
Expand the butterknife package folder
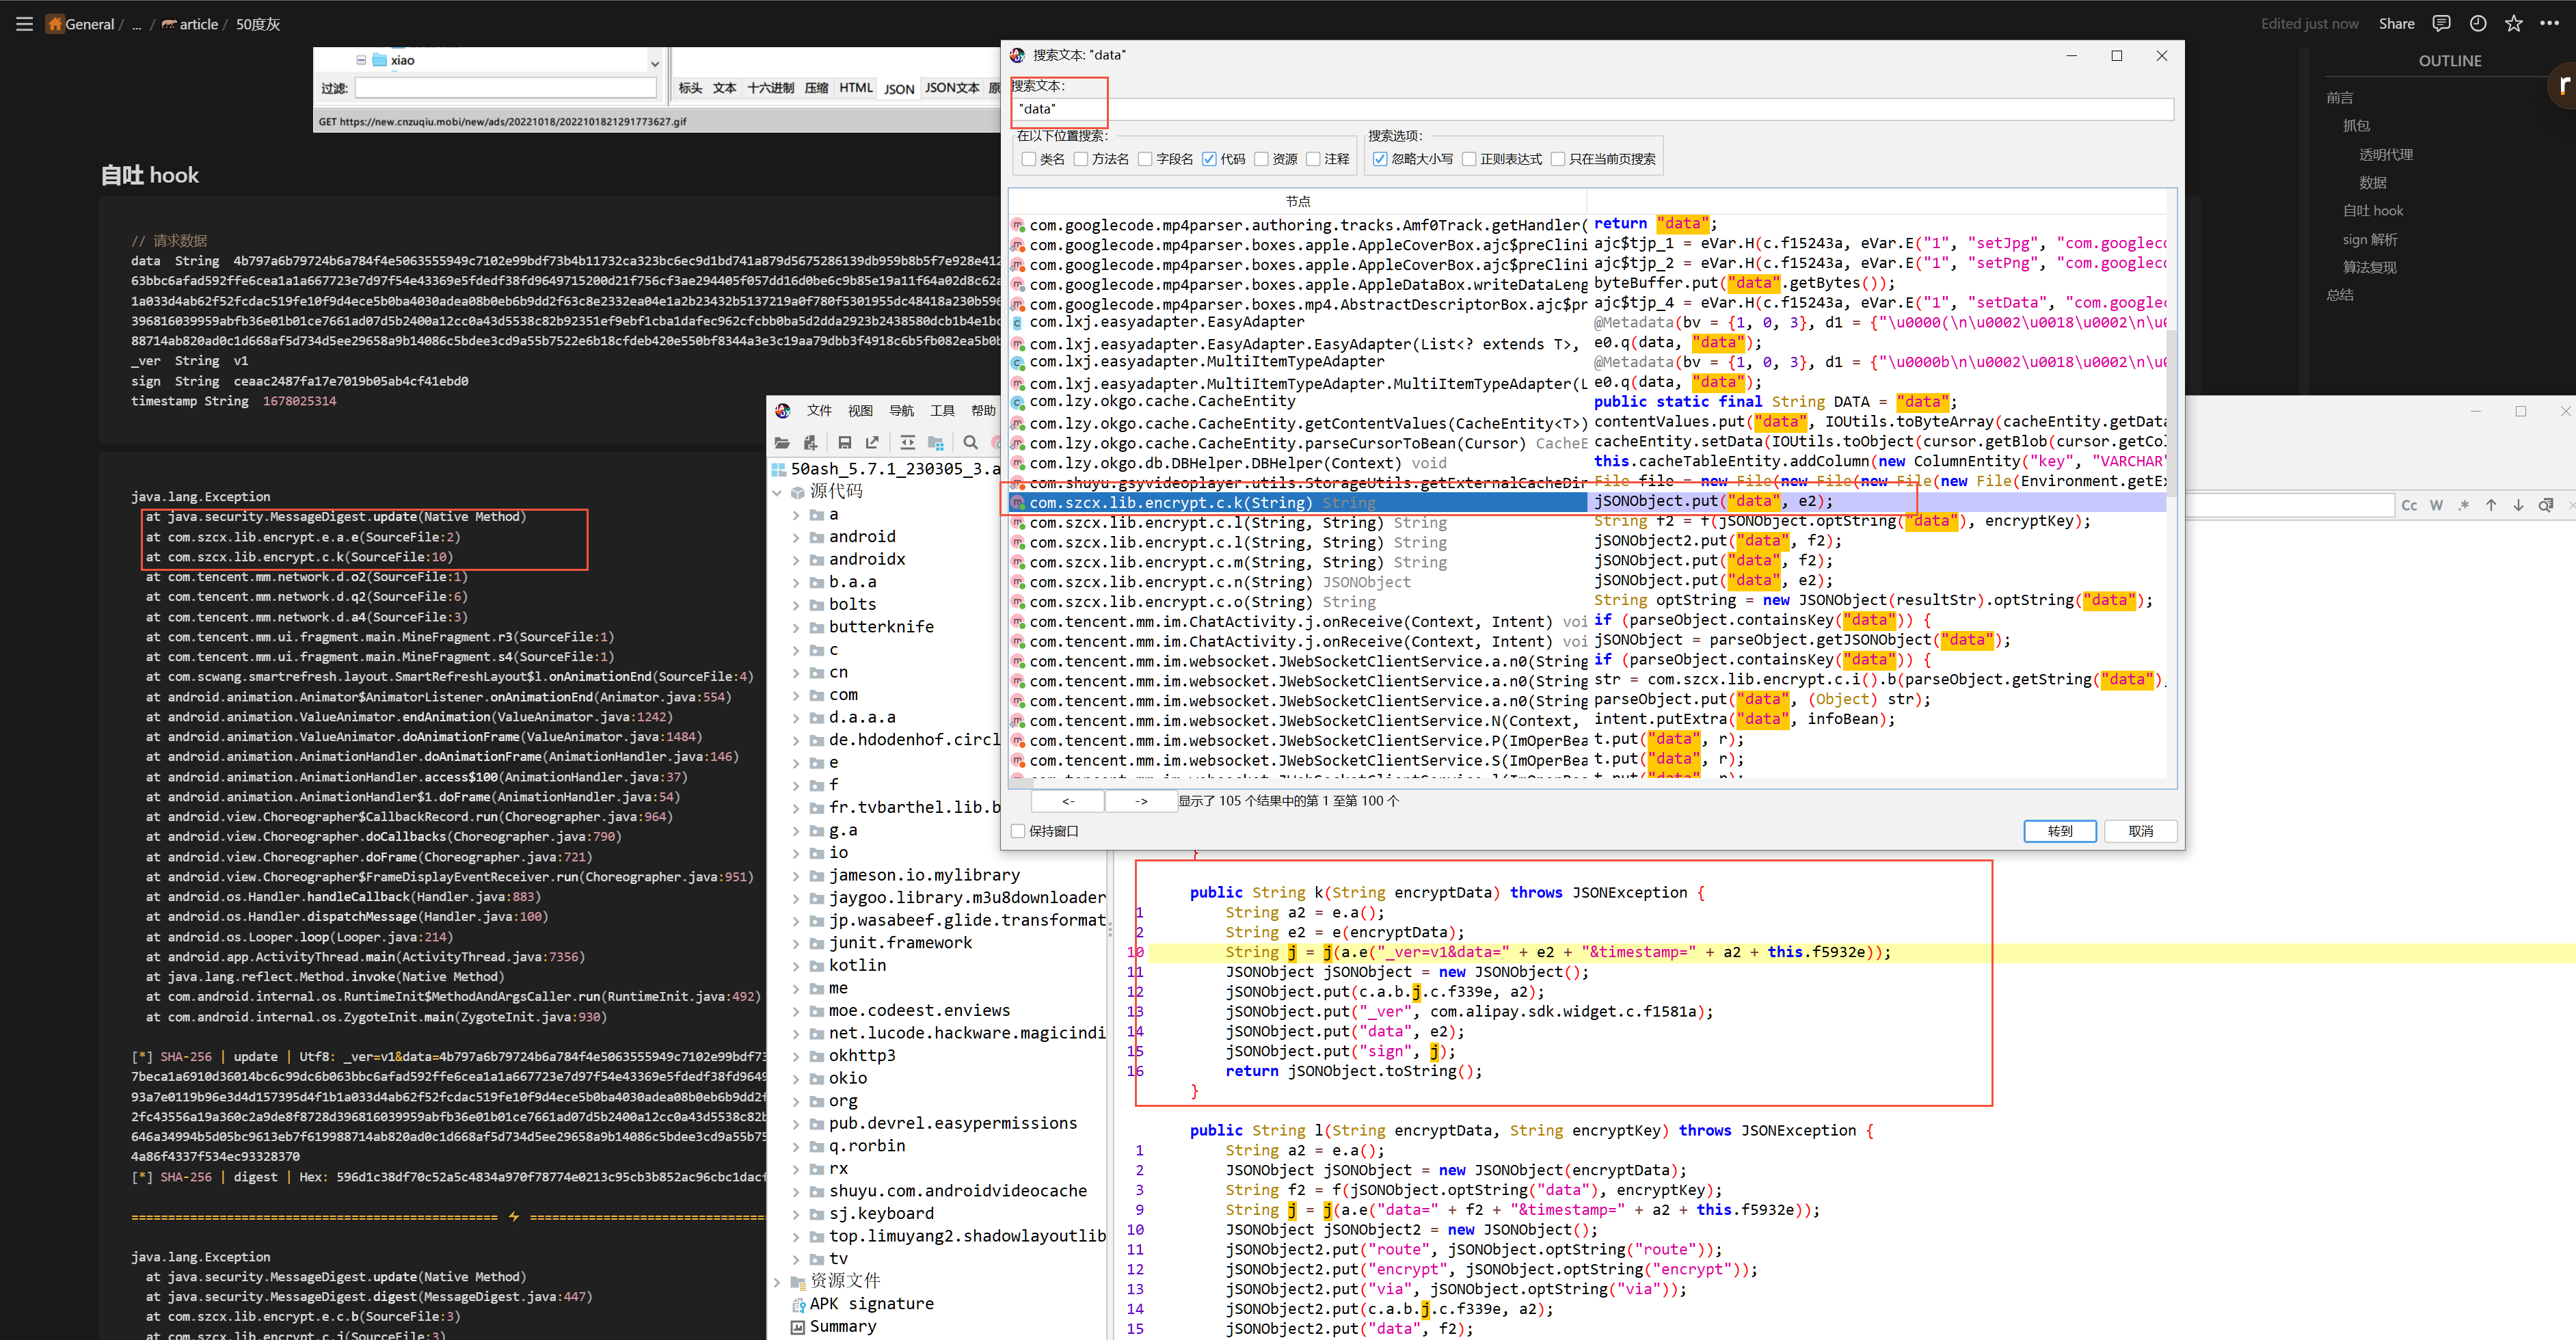coord(796,627)
